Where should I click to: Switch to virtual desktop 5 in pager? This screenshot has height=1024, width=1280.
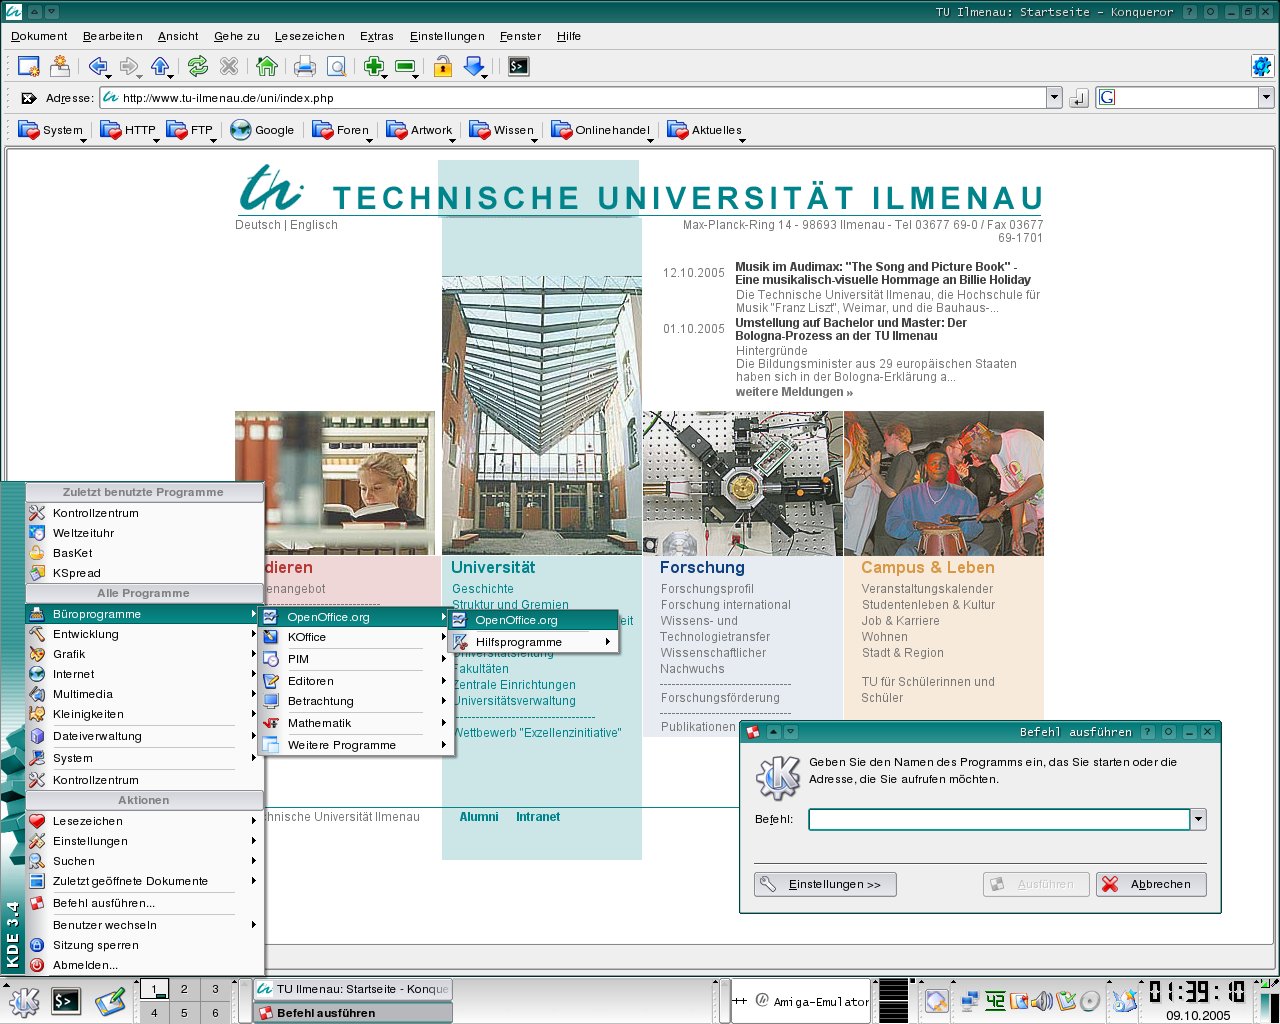[x=184, y=1013]
